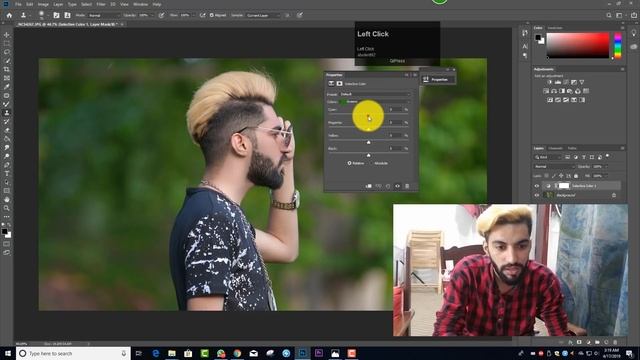Add a Brightness/Contrast adjustment
640x360 pixels.
point(550,82)
